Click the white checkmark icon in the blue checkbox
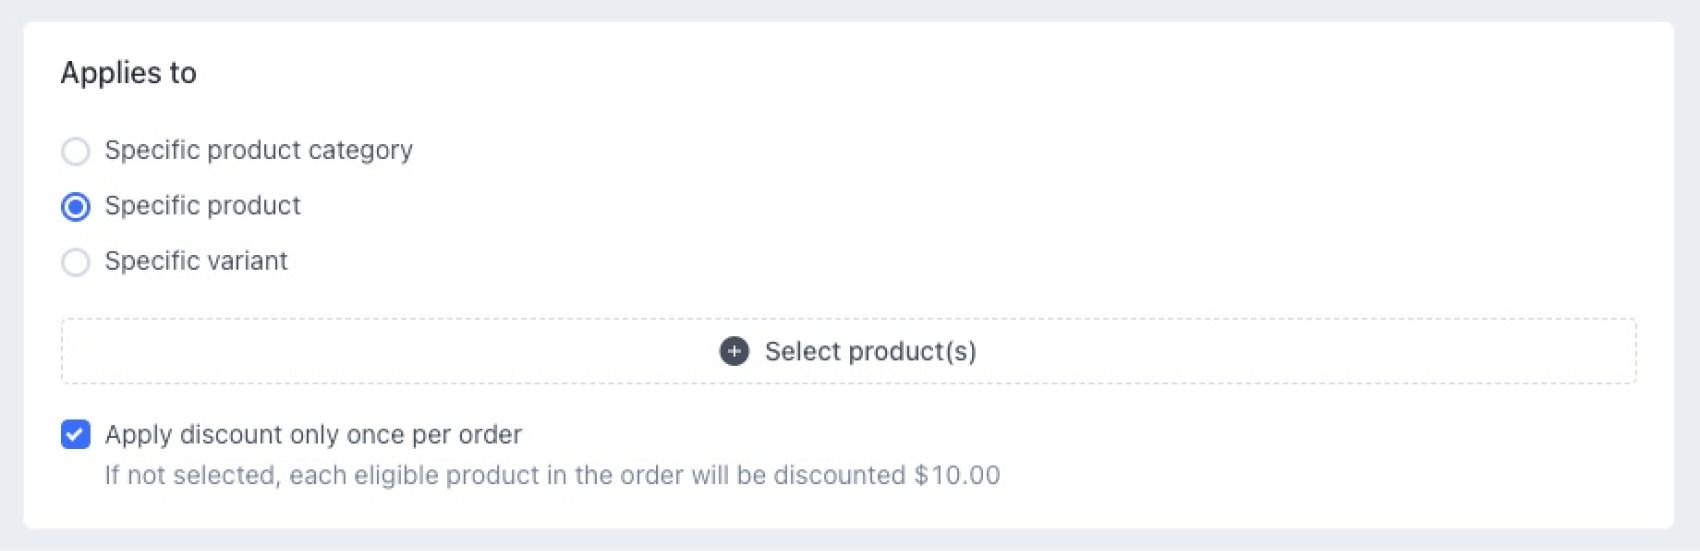The height and width of the screenshot is (551, 1700). coord(76,434)
